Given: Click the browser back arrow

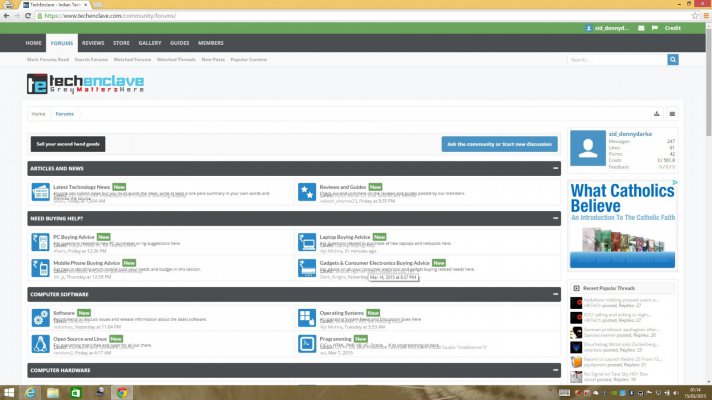Looking at the screenshot, I should tap(6, 16).
